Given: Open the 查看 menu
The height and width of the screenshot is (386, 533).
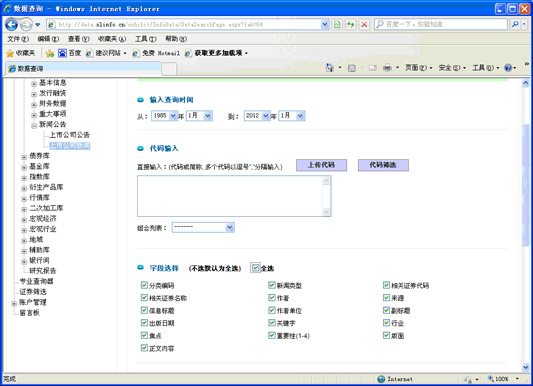Looking at the screenshot, I should coord(79,39).
